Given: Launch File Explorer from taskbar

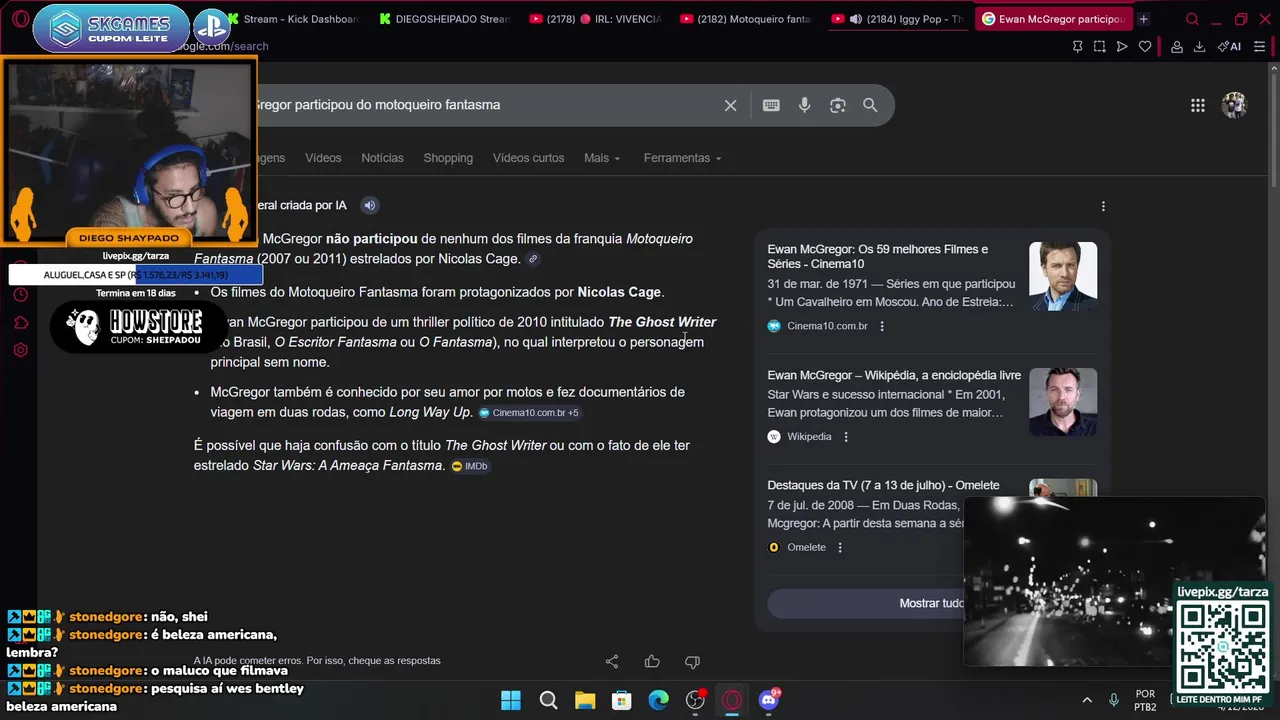Looking at the screenshot, I should [585, 700].
